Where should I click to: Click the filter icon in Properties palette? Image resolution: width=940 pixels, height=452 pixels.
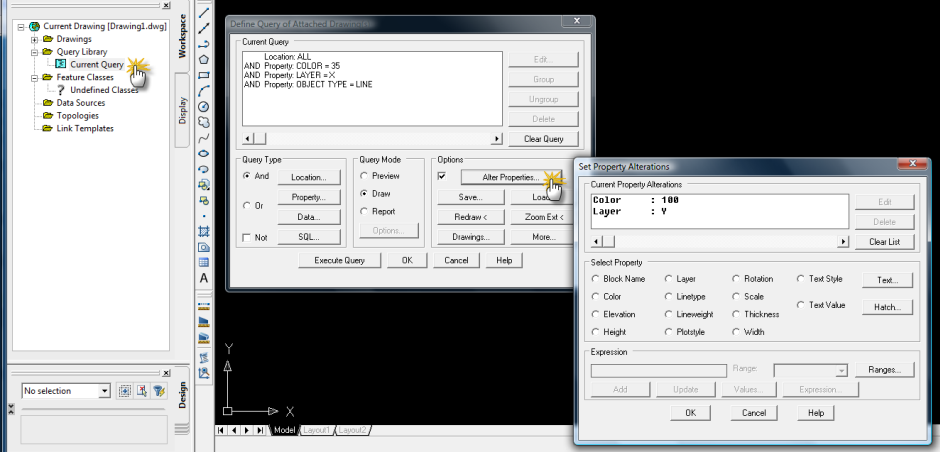pos(158,391)
